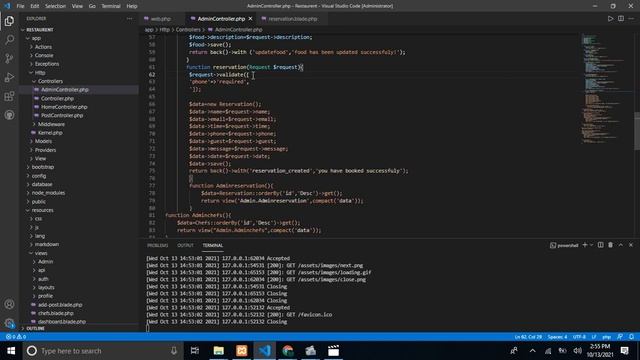
Task: Open the File menu
Action: (20, 6)
